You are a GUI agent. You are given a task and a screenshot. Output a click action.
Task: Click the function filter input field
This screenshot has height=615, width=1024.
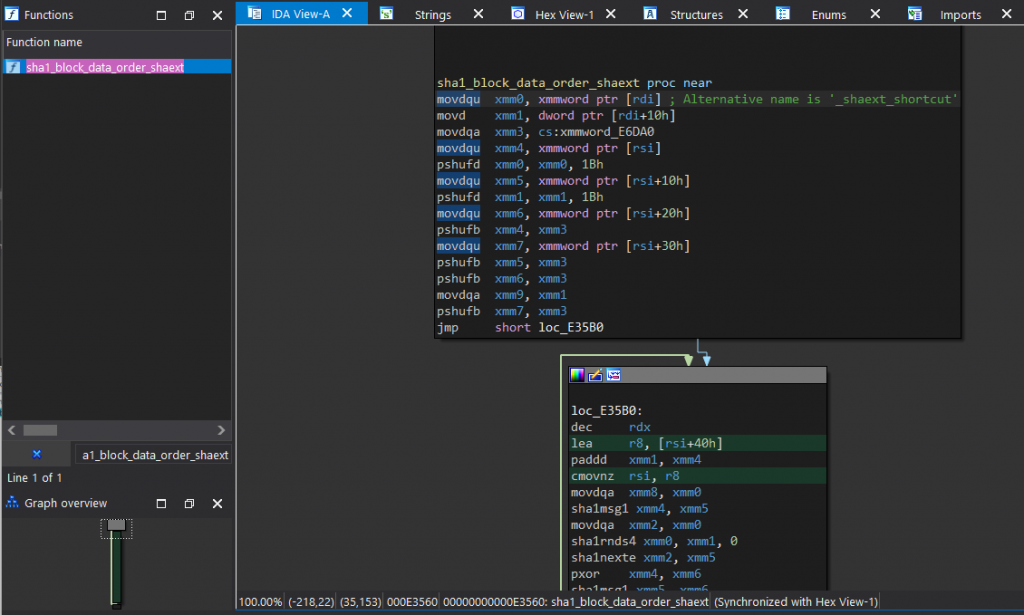click(153, 455)
